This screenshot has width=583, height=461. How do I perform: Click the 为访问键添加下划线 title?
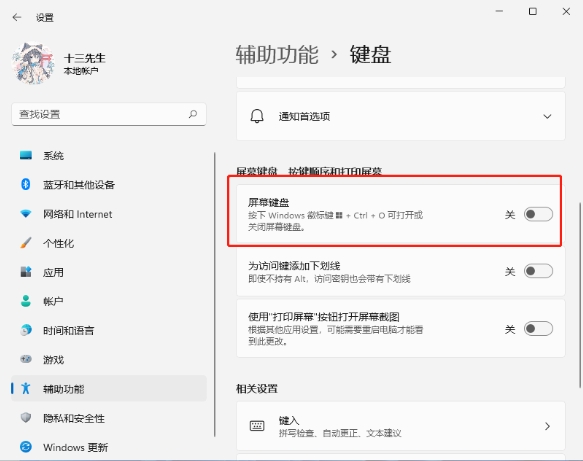click(x=294, y=266)
